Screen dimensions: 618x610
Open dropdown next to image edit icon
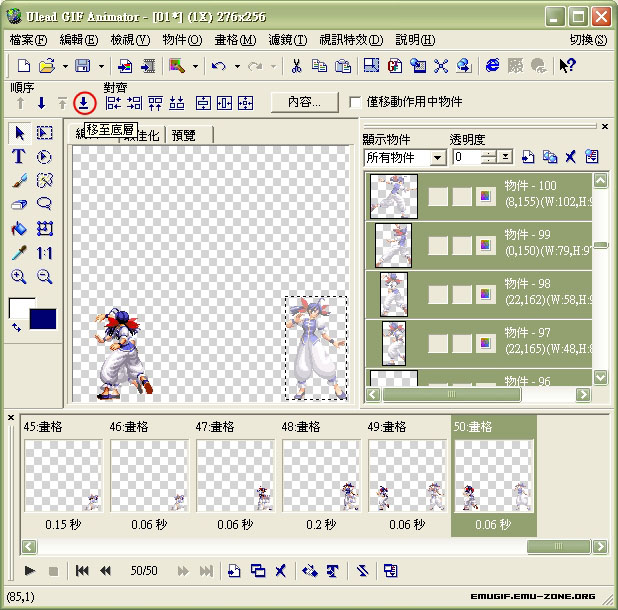(x=195, y=66)
